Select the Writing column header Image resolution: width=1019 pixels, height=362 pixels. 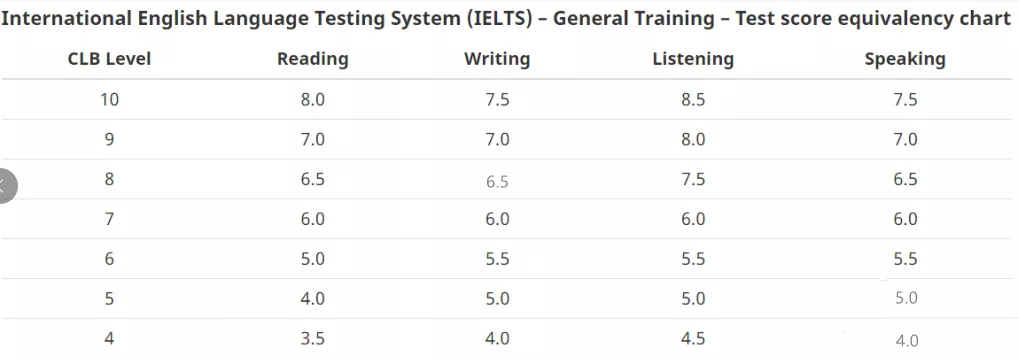pyautogui.click(x=497, y=59)
